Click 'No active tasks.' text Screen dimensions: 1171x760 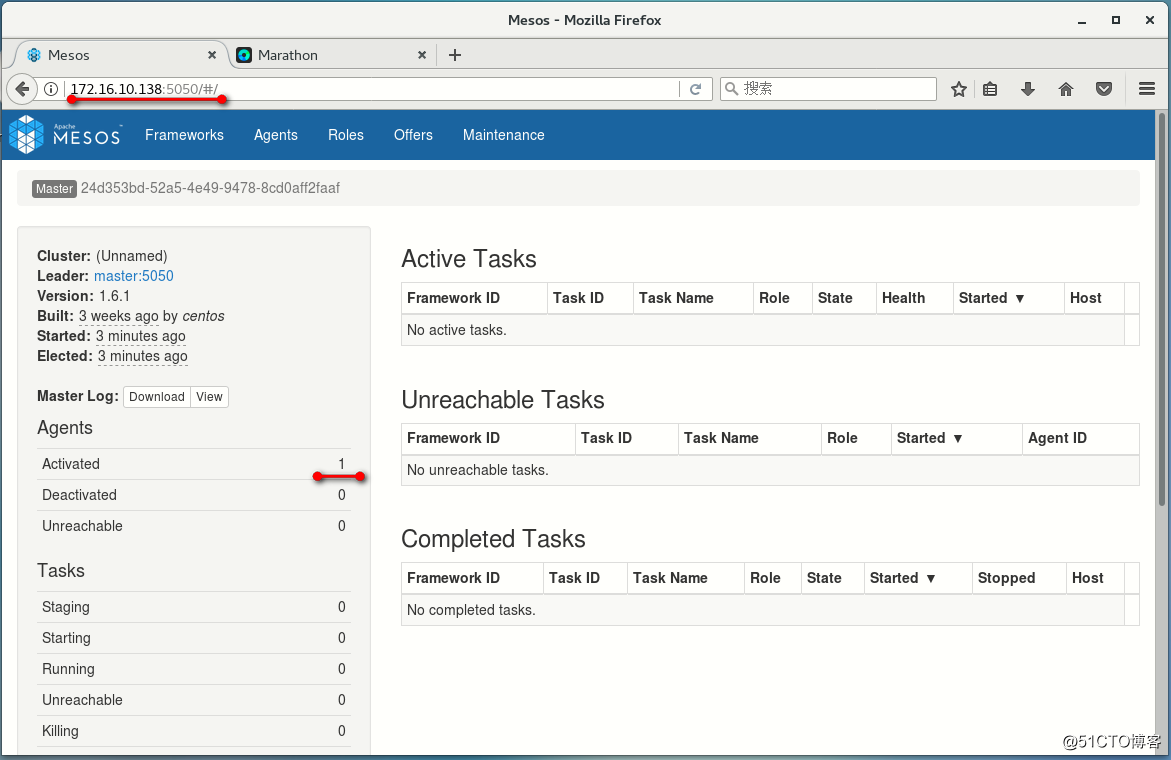coord(456,330)
